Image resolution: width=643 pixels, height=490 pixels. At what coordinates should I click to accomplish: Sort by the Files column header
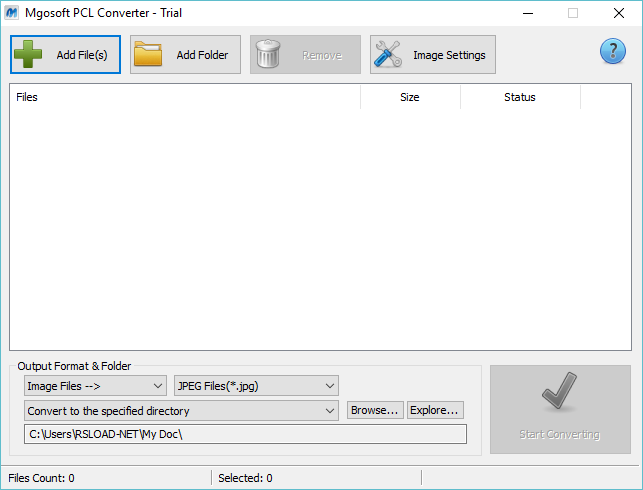(x=185, y=97)
